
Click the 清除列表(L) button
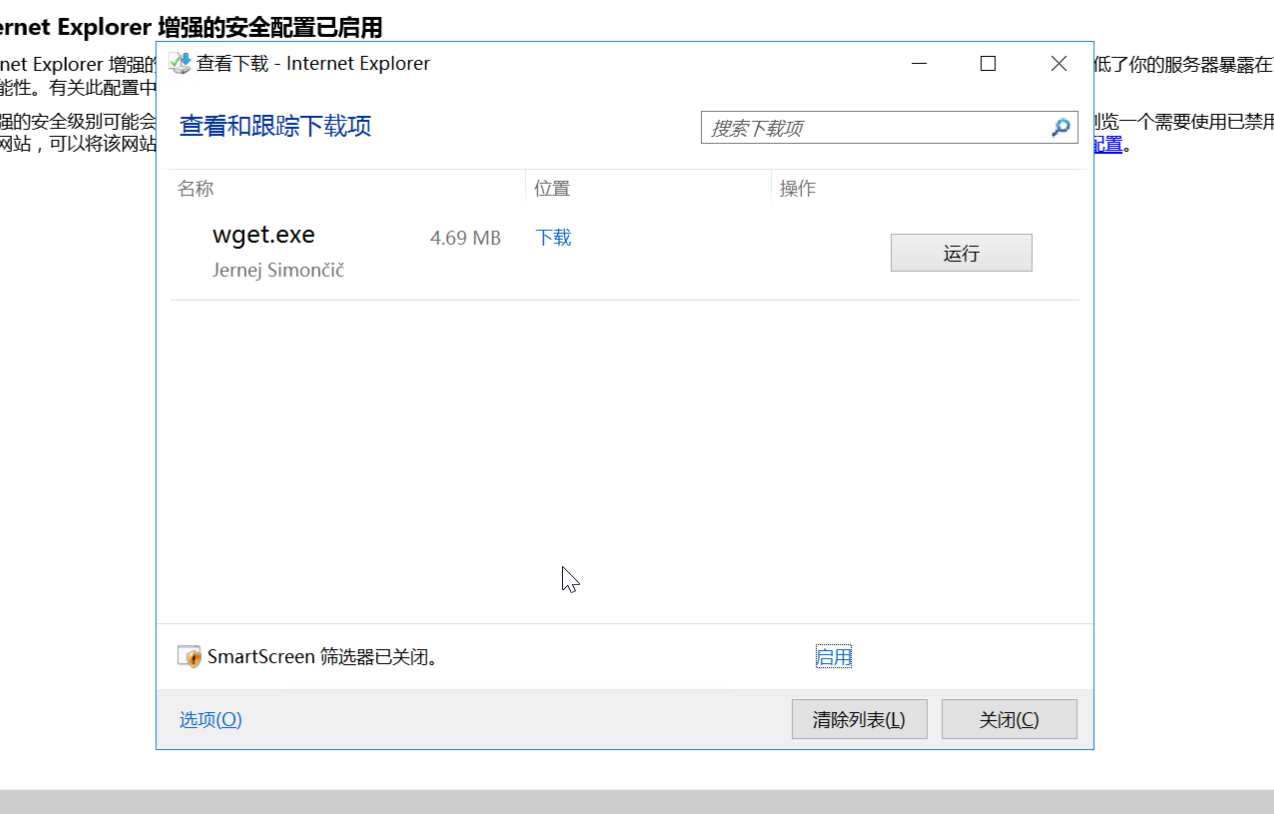pos(859,720)
